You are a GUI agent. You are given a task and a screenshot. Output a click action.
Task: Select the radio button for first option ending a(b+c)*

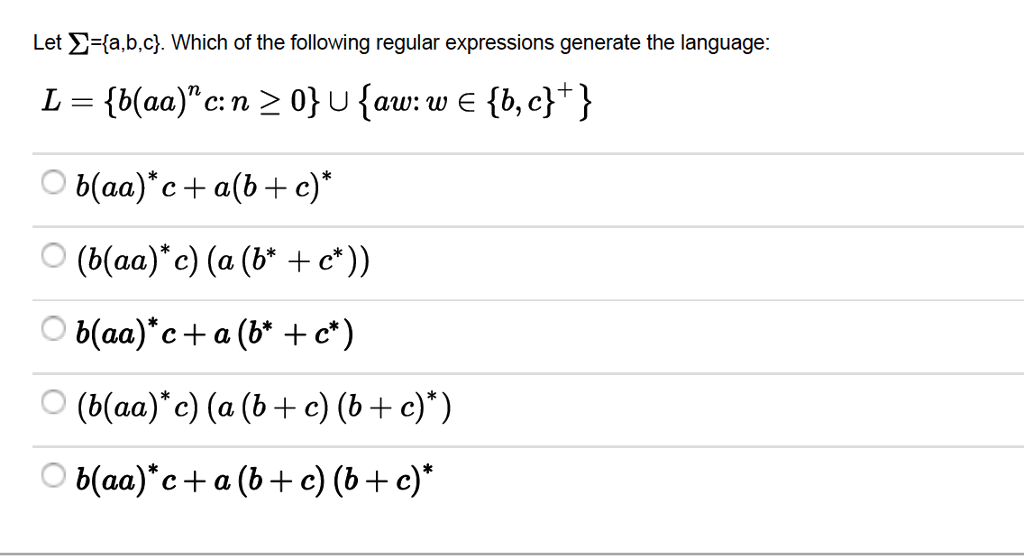coord(54,182)
